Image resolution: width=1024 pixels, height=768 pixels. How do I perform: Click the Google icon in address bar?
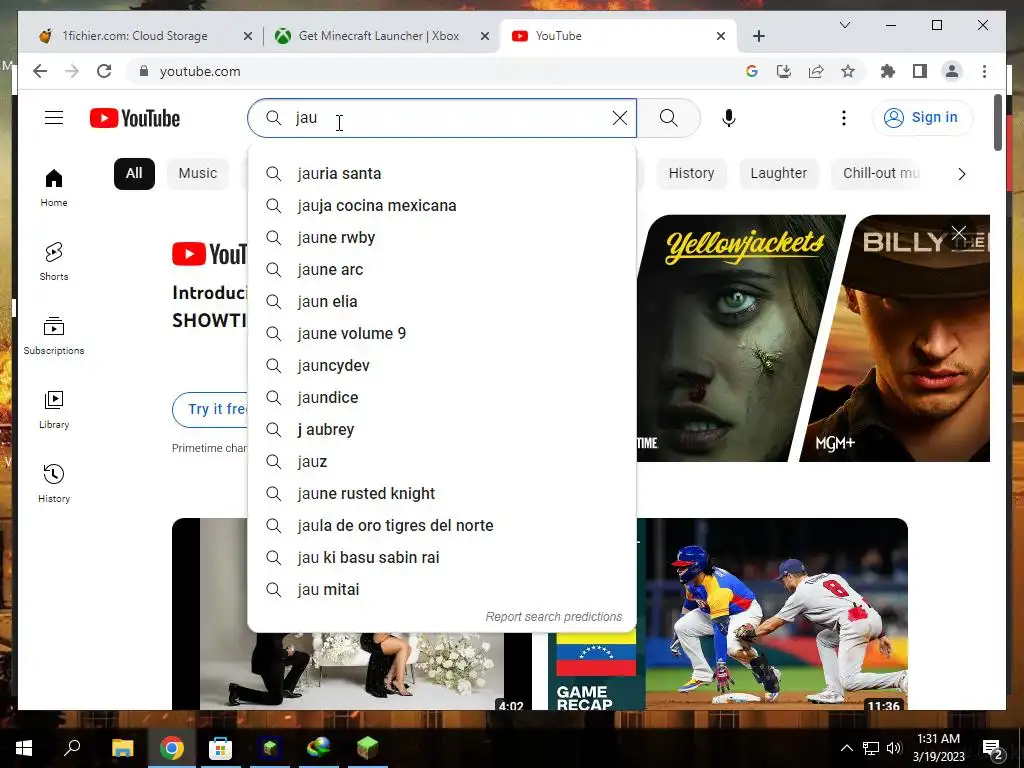click(x=752, y=71)
